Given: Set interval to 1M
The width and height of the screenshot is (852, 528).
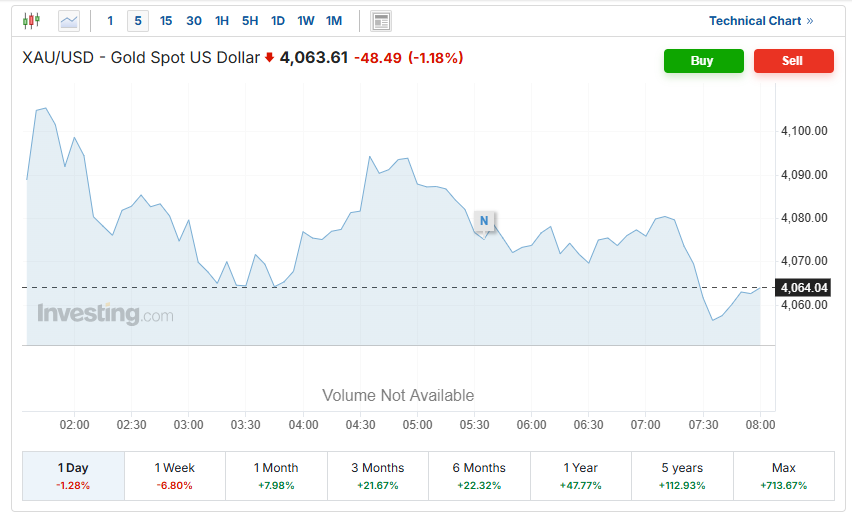Looking at the screenshot, I should 334,21.
